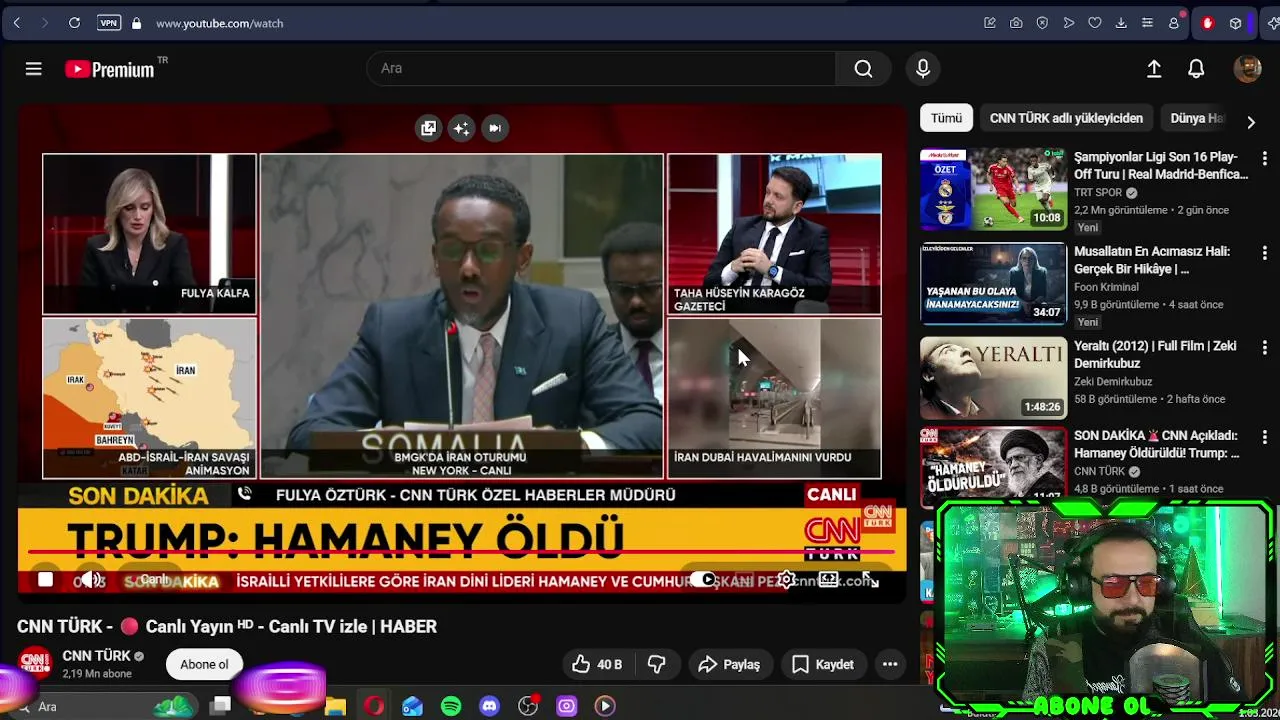Open the ad blocker shield icon
The height and width of the screenshot is (720, 1280).
(x=1042, y=23)
